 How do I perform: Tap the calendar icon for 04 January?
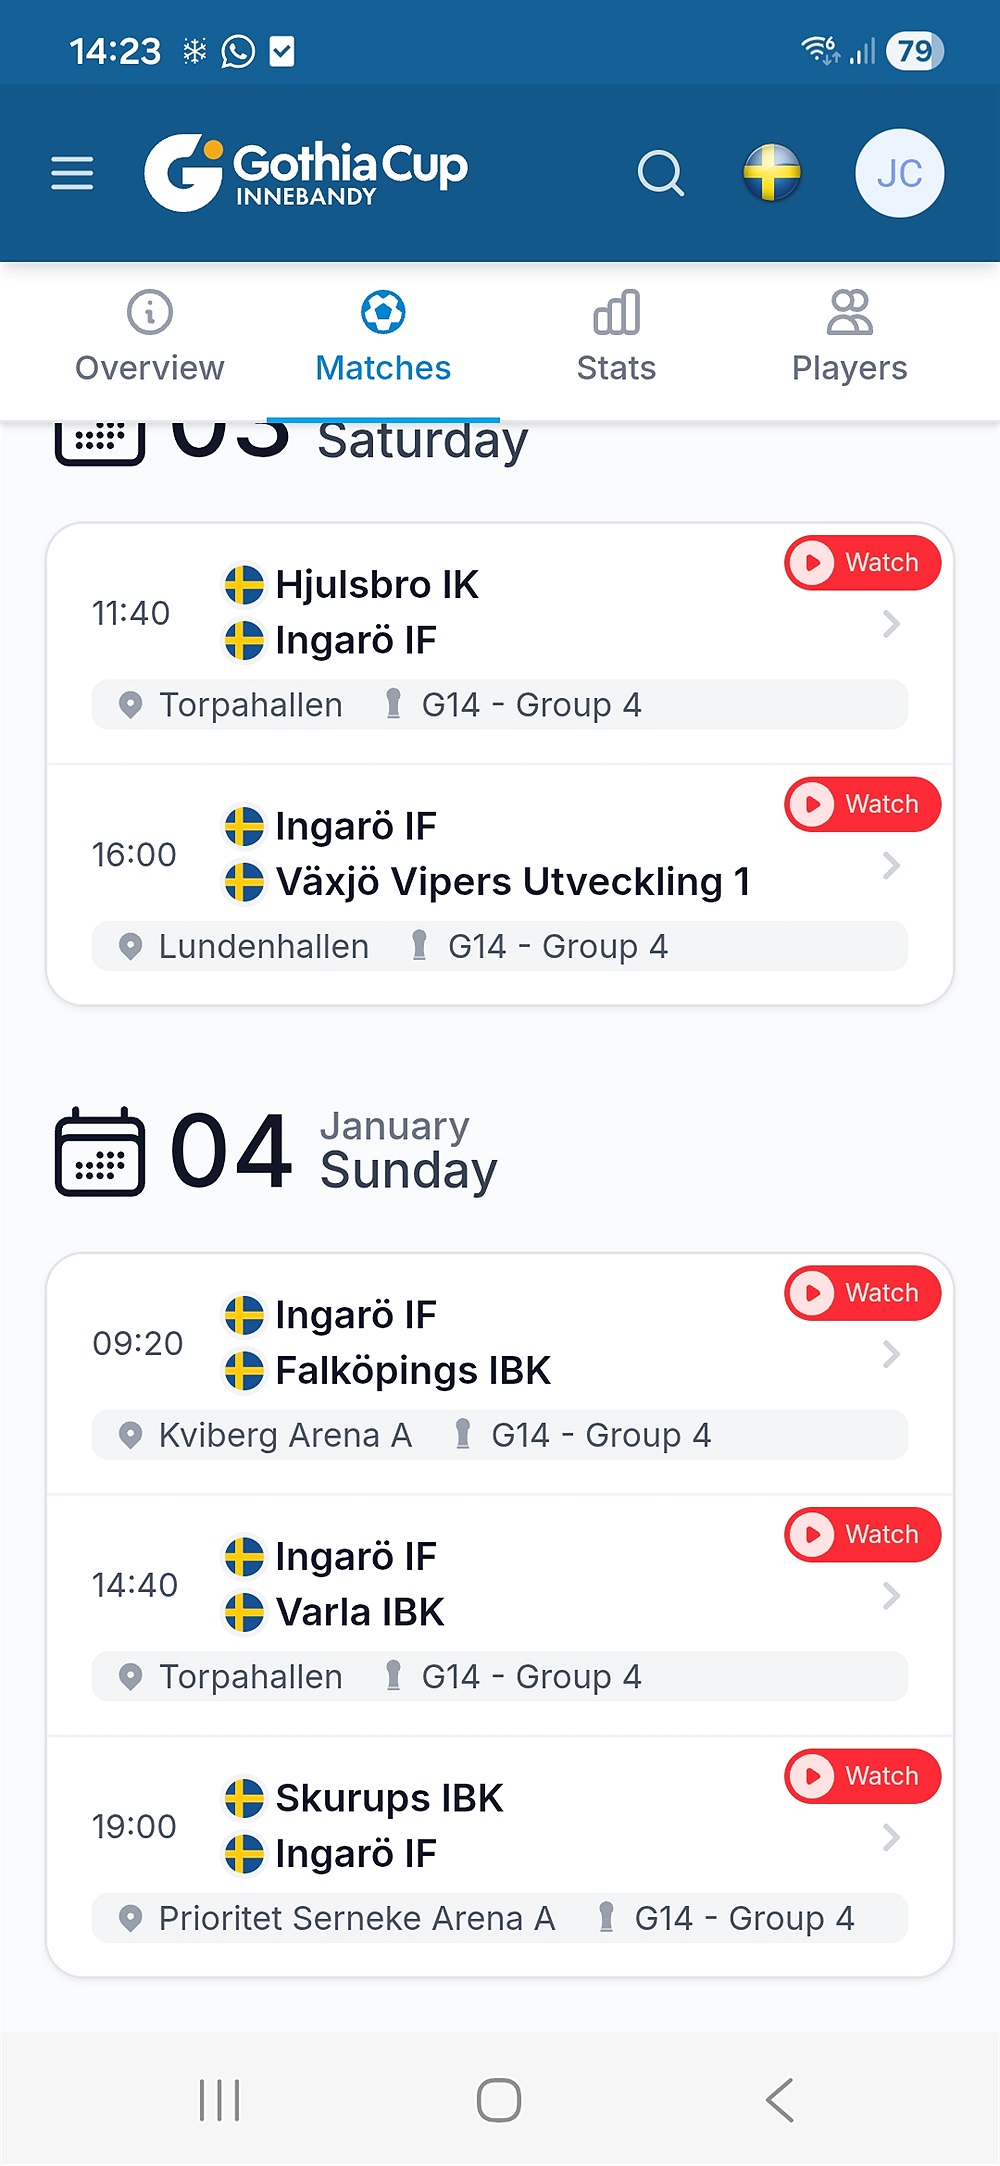[99, 1151]
